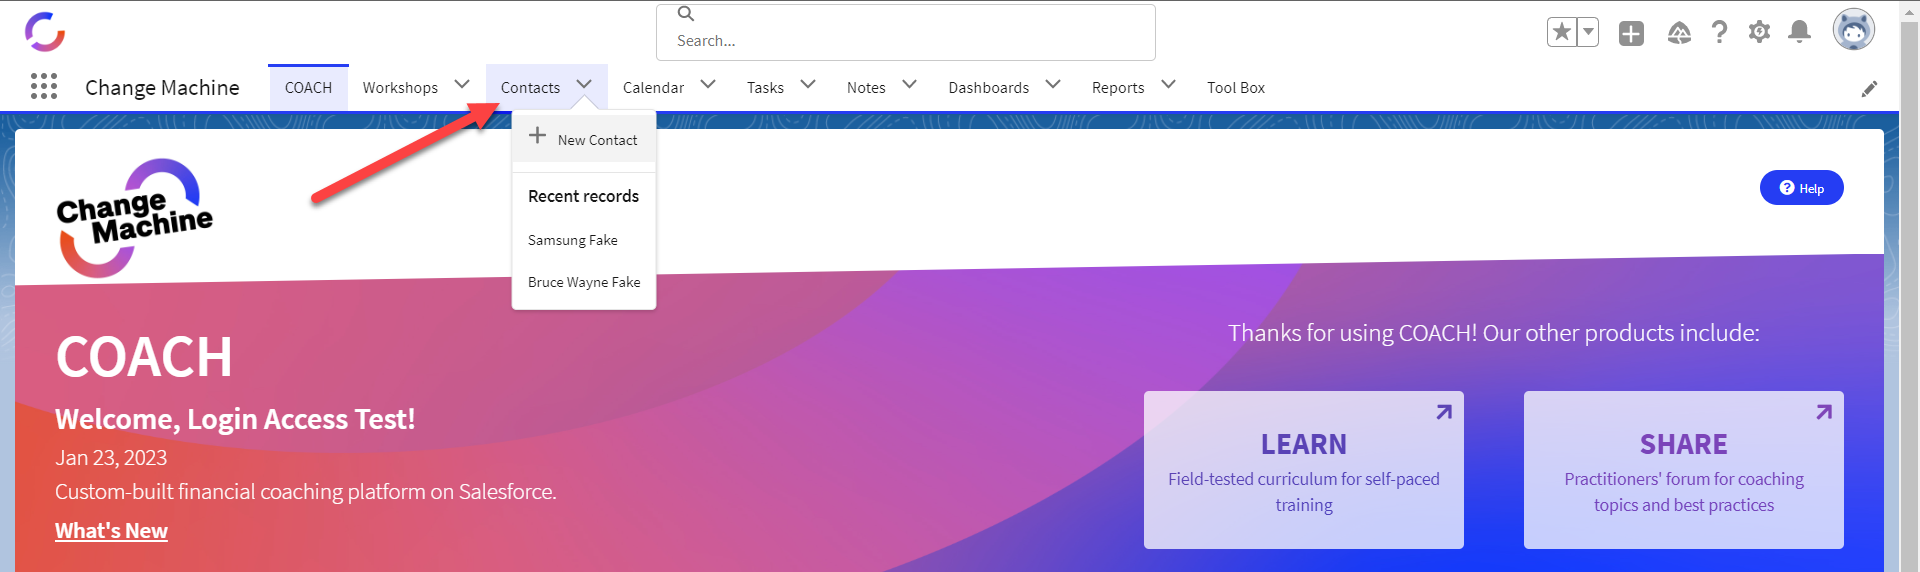
Task: Click the pencil to edit navigation
Action: pyautogui.click(x=1869, y=89)
